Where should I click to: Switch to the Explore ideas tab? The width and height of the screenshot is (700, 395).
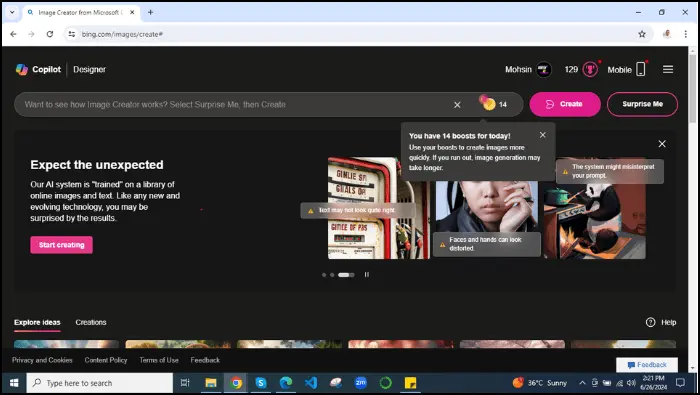tap(37, 322)
